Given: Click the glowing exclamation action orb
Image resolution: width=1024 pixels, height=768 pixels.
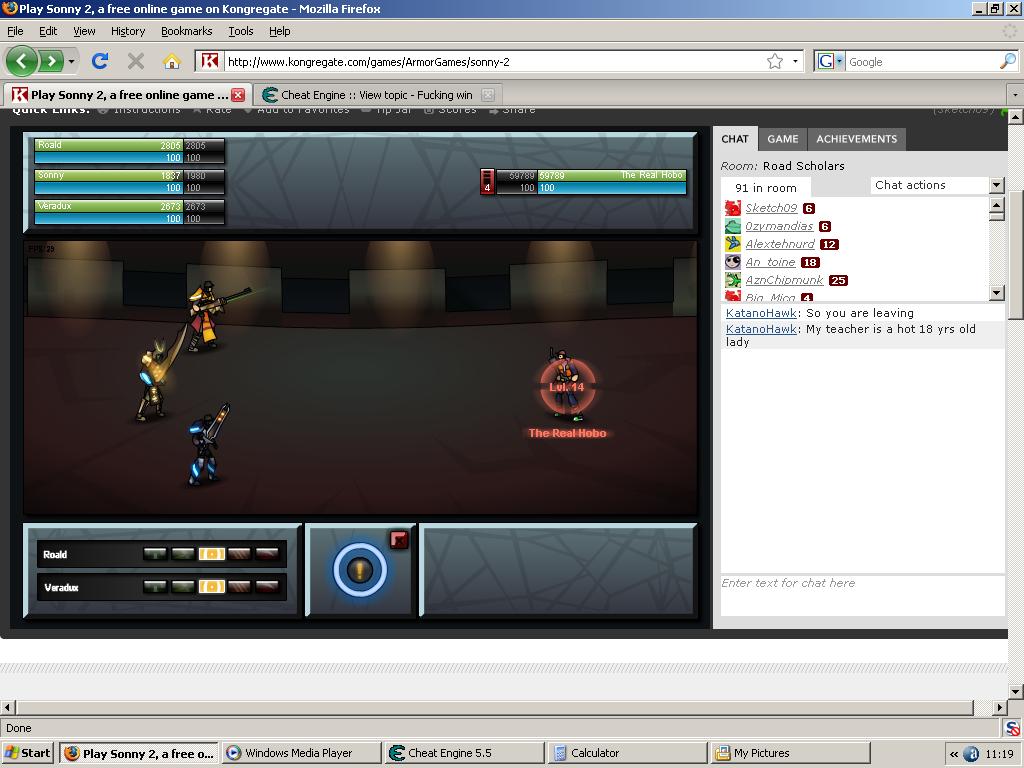Looking at the screenshot, I should (x=360, y=570).
